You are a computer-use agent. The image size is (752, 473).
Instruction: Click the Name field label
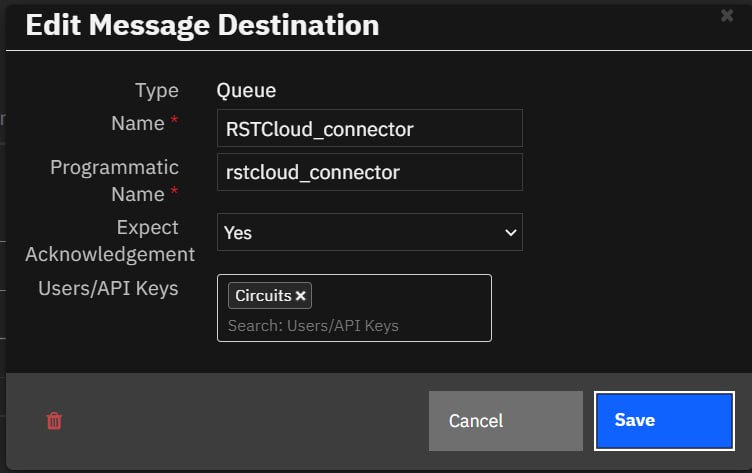coord(138,123)
